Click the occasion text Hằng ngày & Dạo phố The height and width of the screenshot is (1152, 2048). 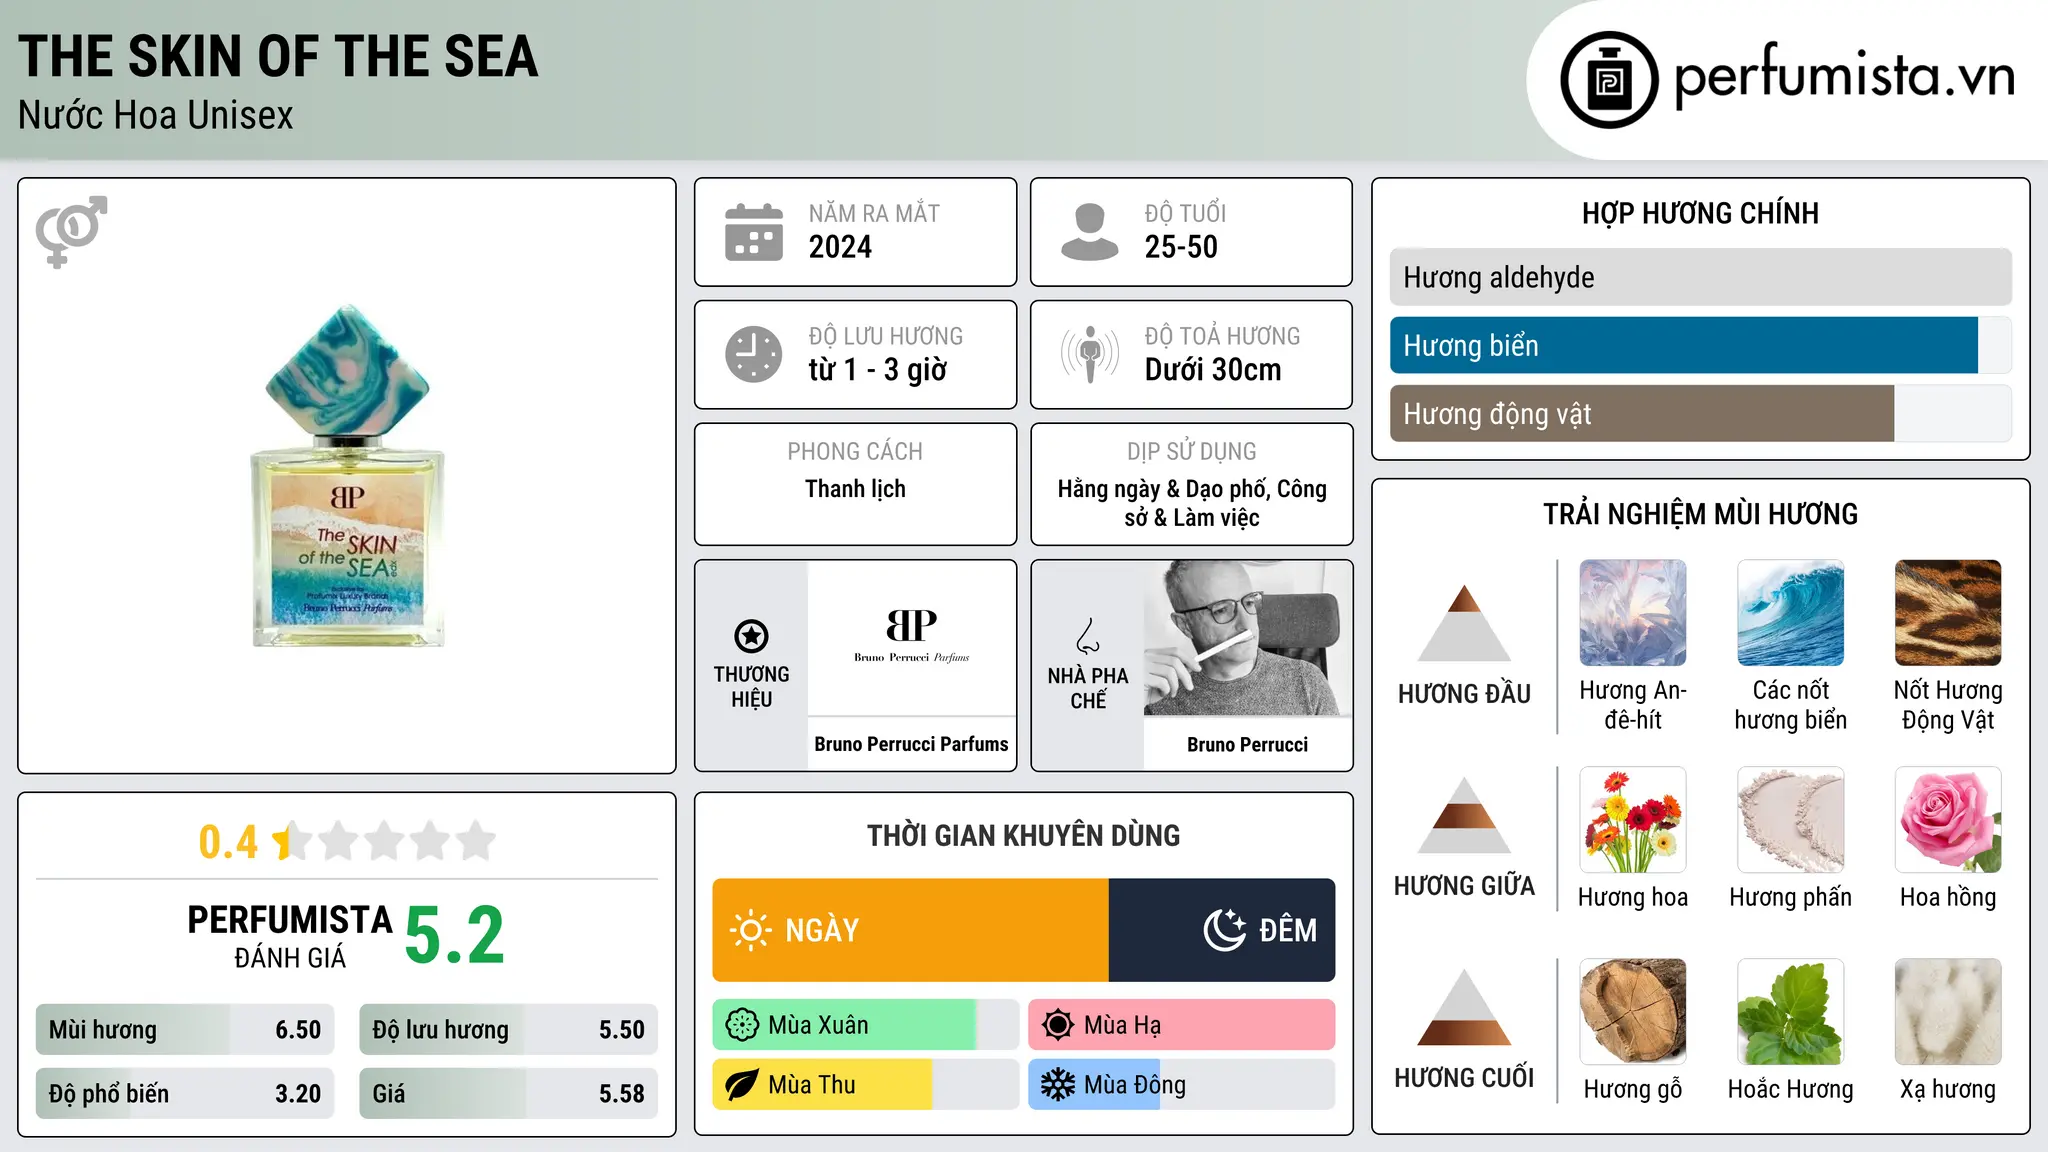pyautogui.click(x=1163, y=489)
